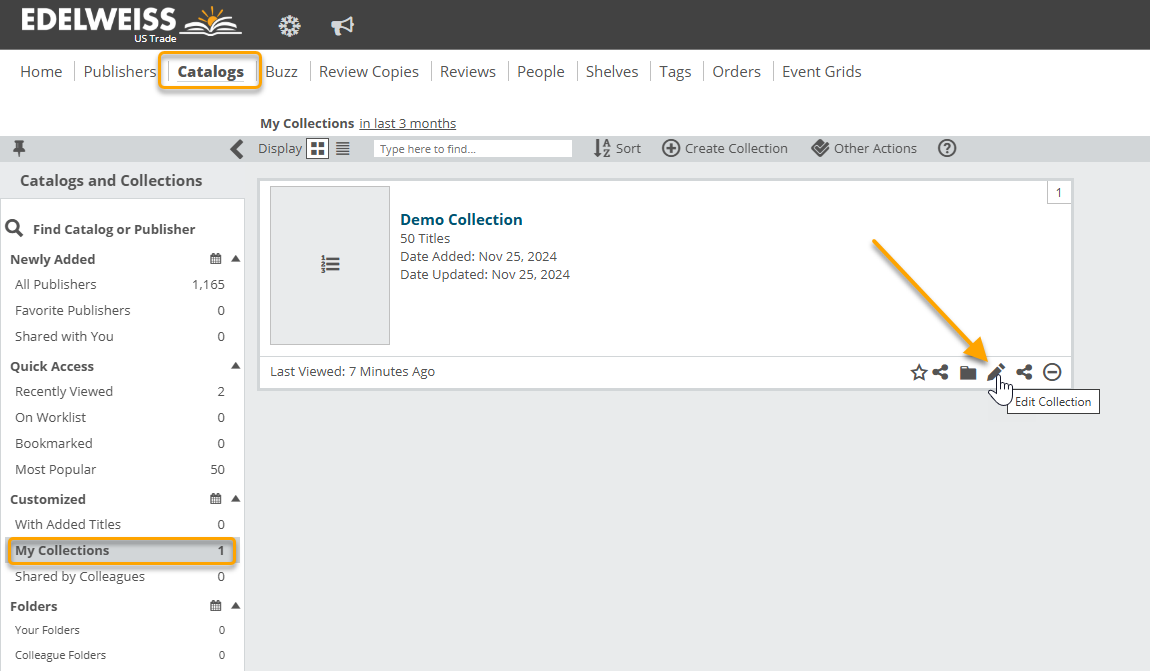Screen dimensions: 1150x671
Task: Click the Type here to find field
Action: pos(472,148)
